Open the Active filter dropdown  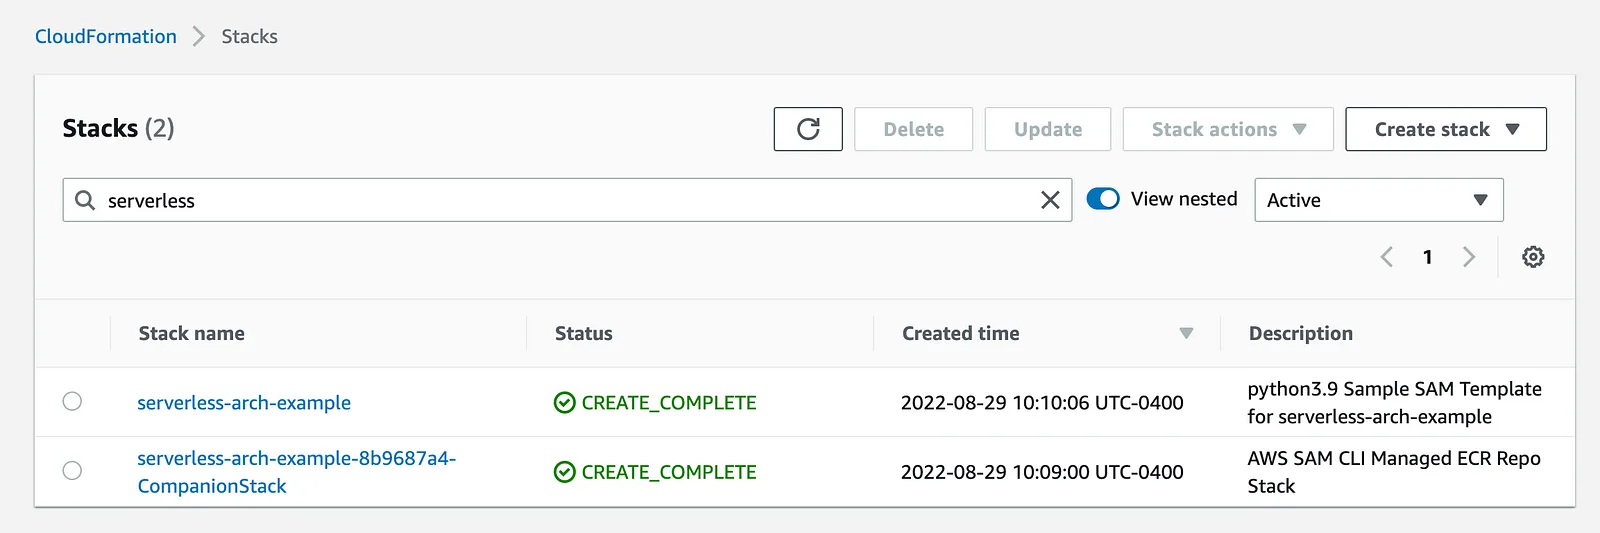(x=1379, y=200)
